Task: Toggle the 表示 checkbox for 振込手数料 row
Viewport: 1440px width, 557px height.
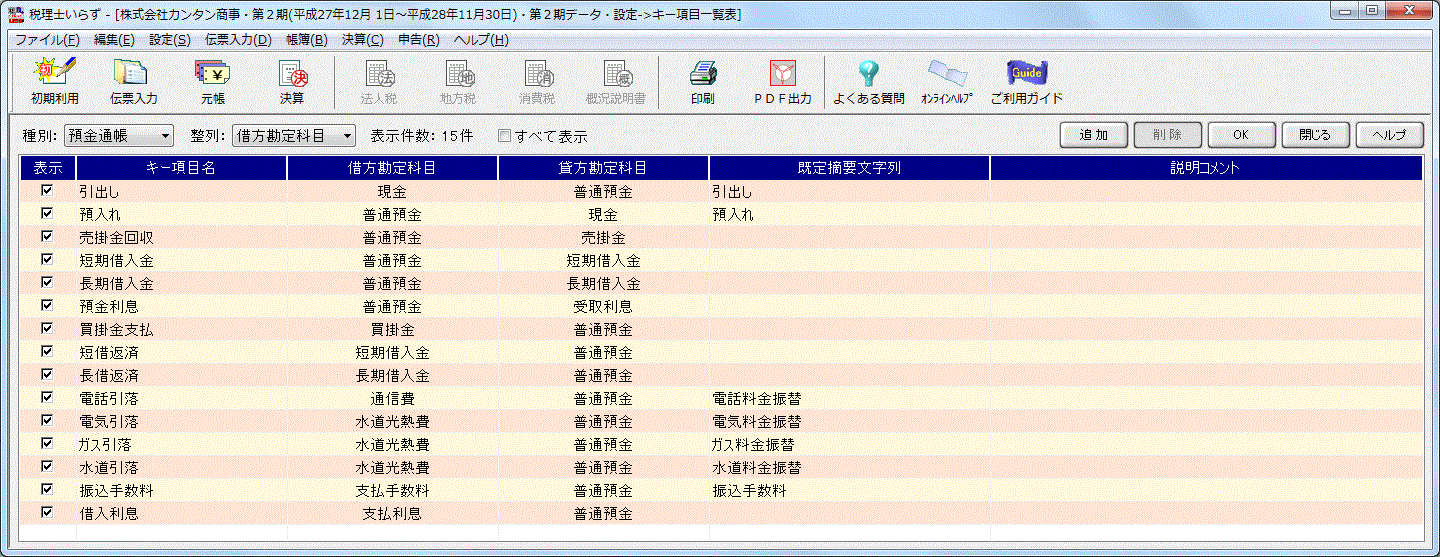Action: [x=47, y=490]
